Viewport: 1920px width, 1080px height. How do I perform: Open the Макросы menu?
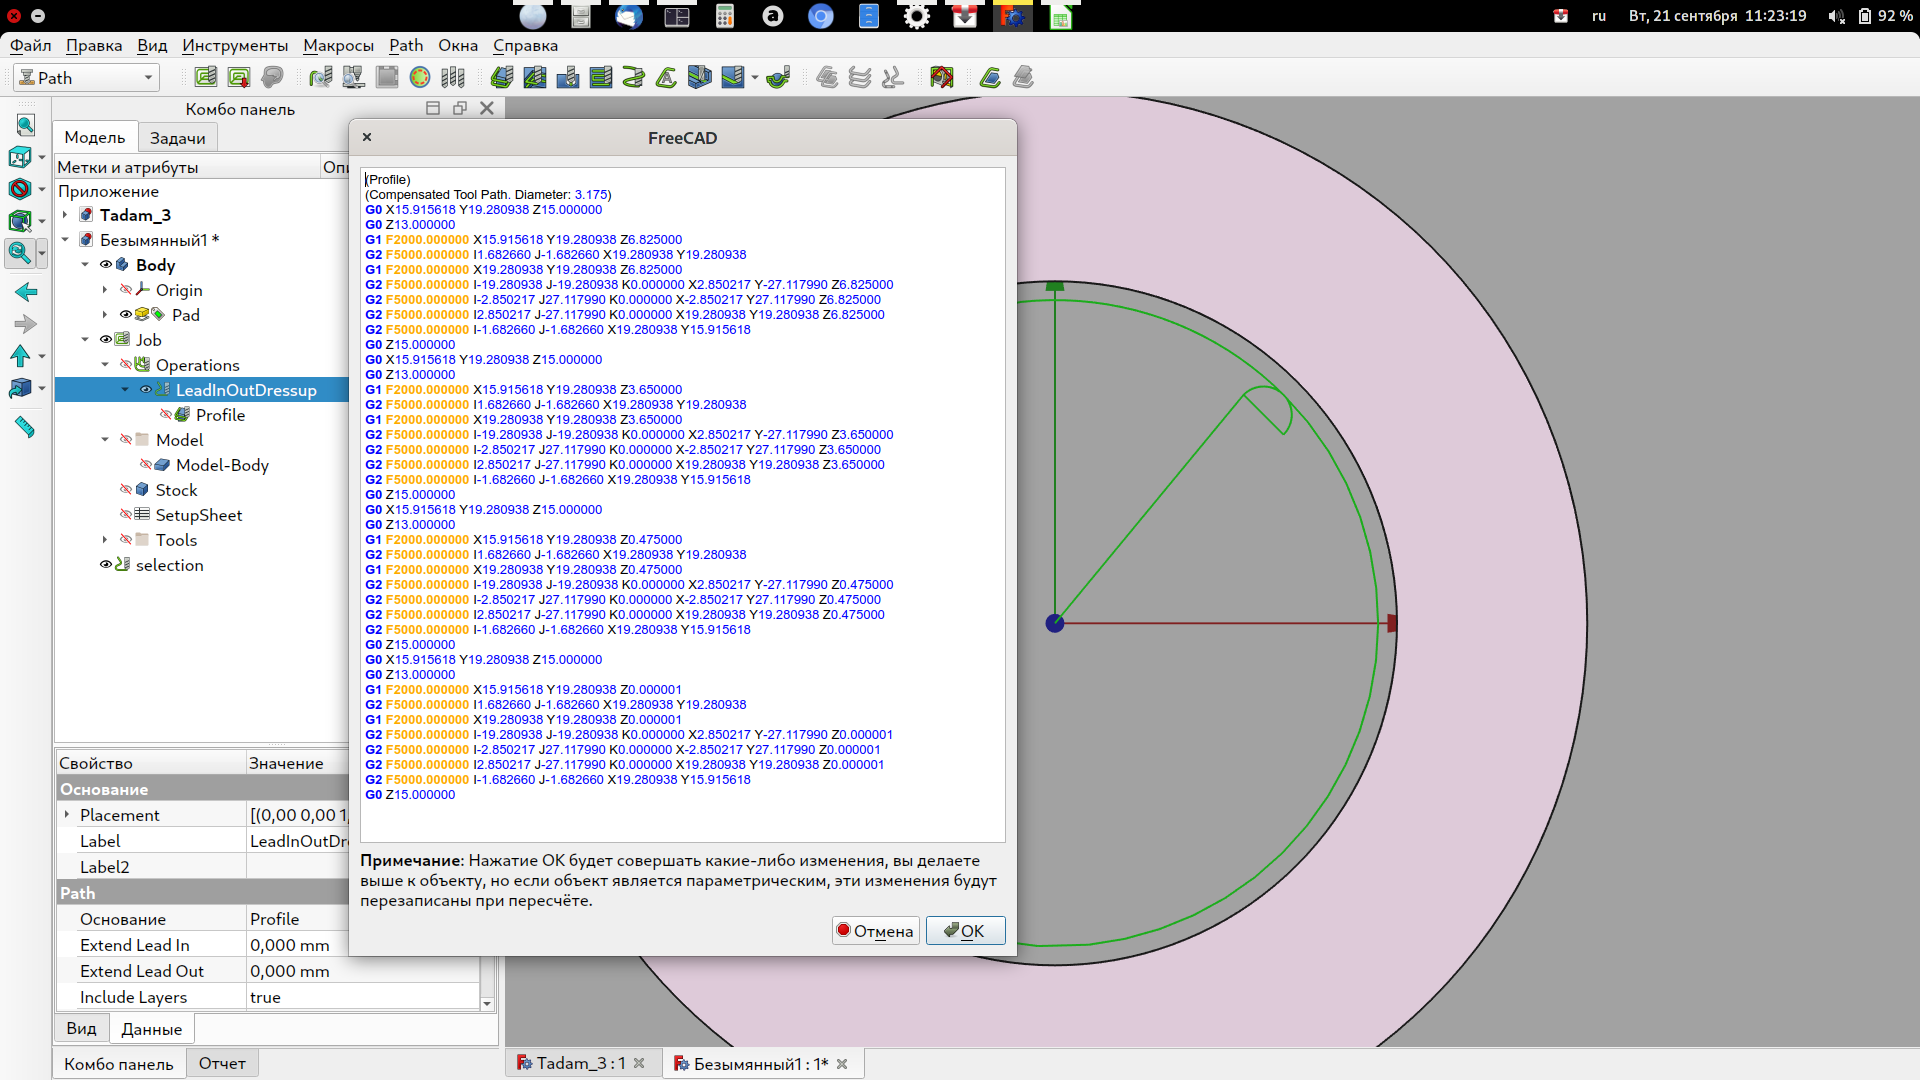coord(338,45)
